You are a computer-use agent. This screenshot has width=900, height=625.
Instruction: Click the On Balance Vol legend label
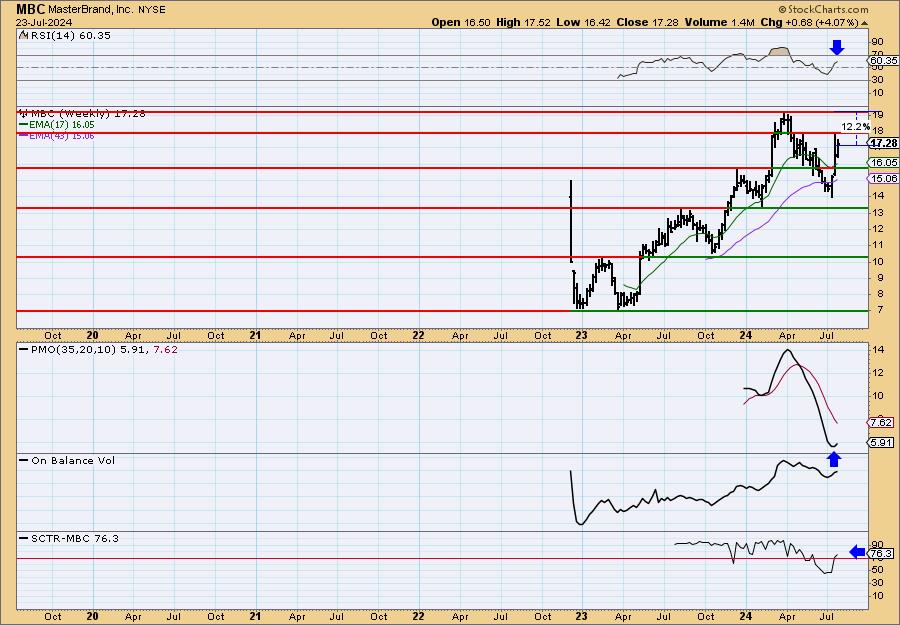point(73,460)
